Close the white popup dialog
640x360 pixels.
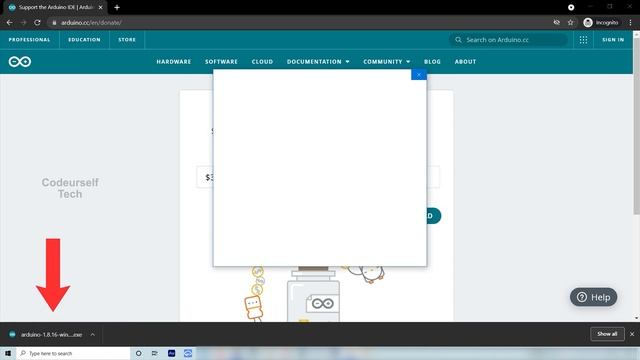[x=419, y=75]
